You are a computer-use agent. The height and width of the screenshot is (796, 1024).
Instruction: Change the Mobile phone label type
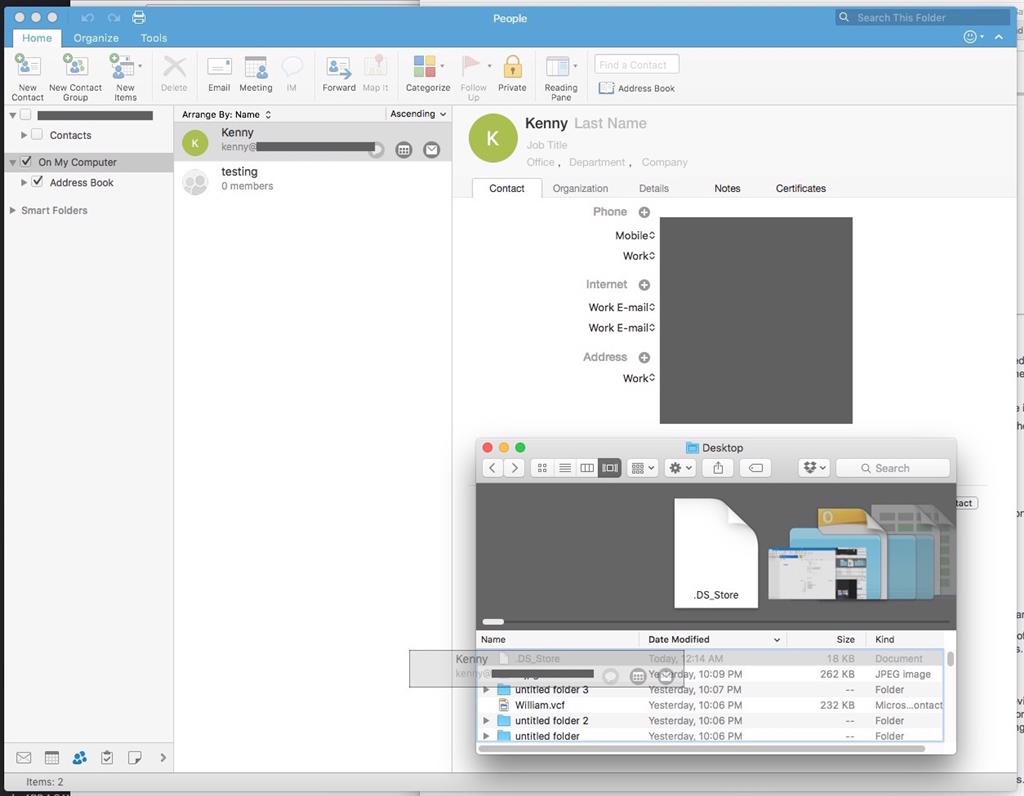(x=635, y=235)
